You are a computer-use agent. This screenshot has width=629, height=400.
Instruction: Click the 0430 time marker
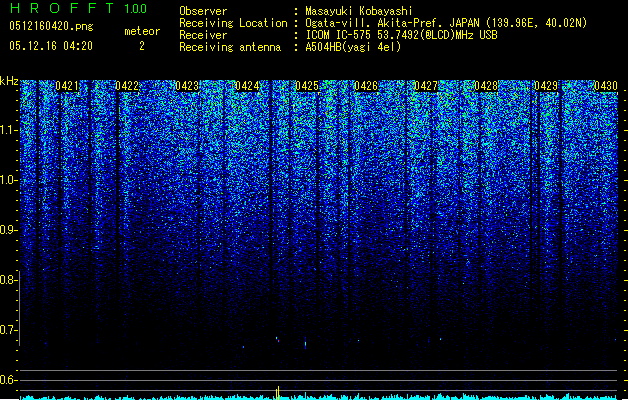606,86
